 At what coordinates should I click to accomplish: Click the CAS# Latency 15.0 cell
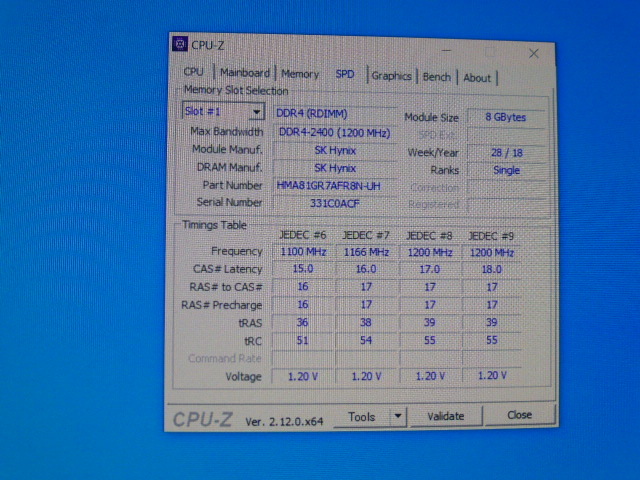(x=303, y=269)
